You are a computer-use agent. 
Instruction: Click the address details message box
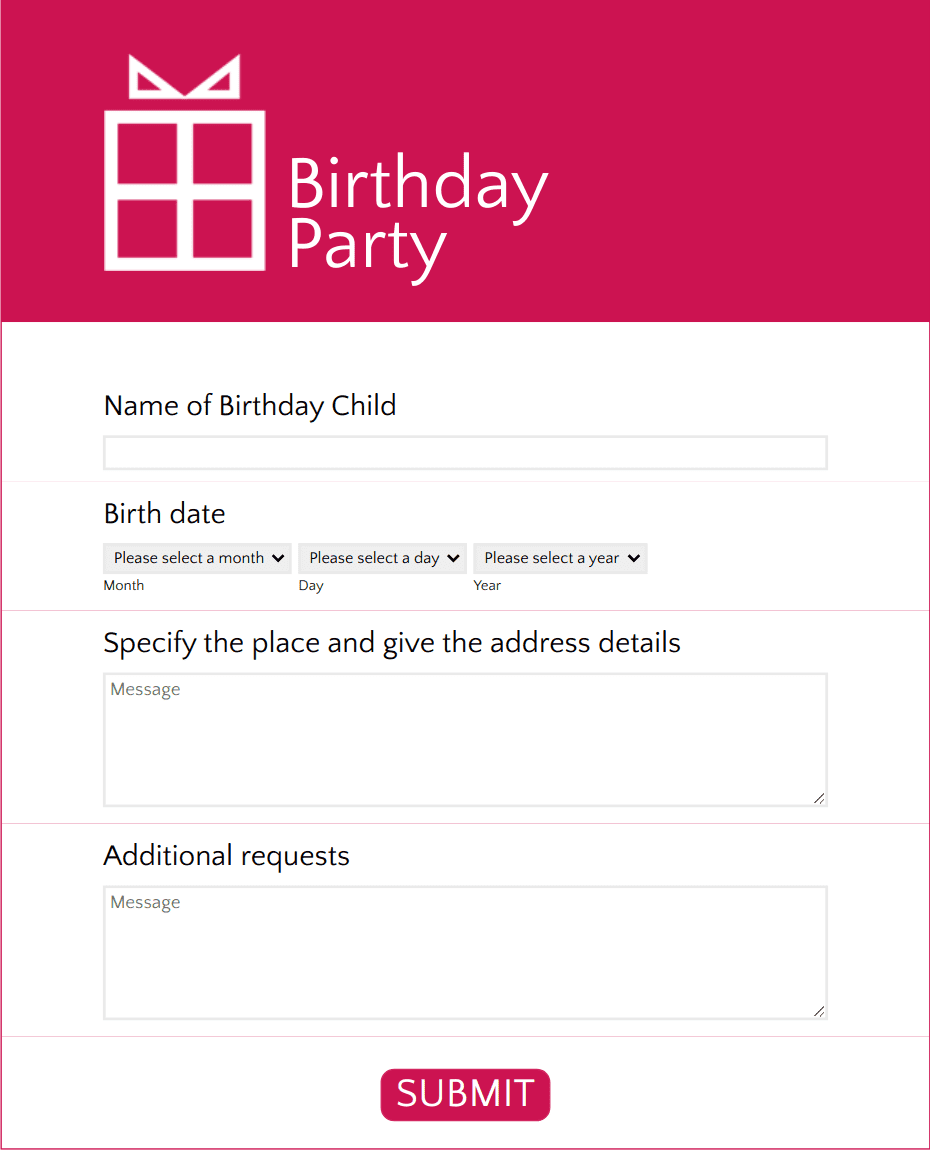point(465,740)
